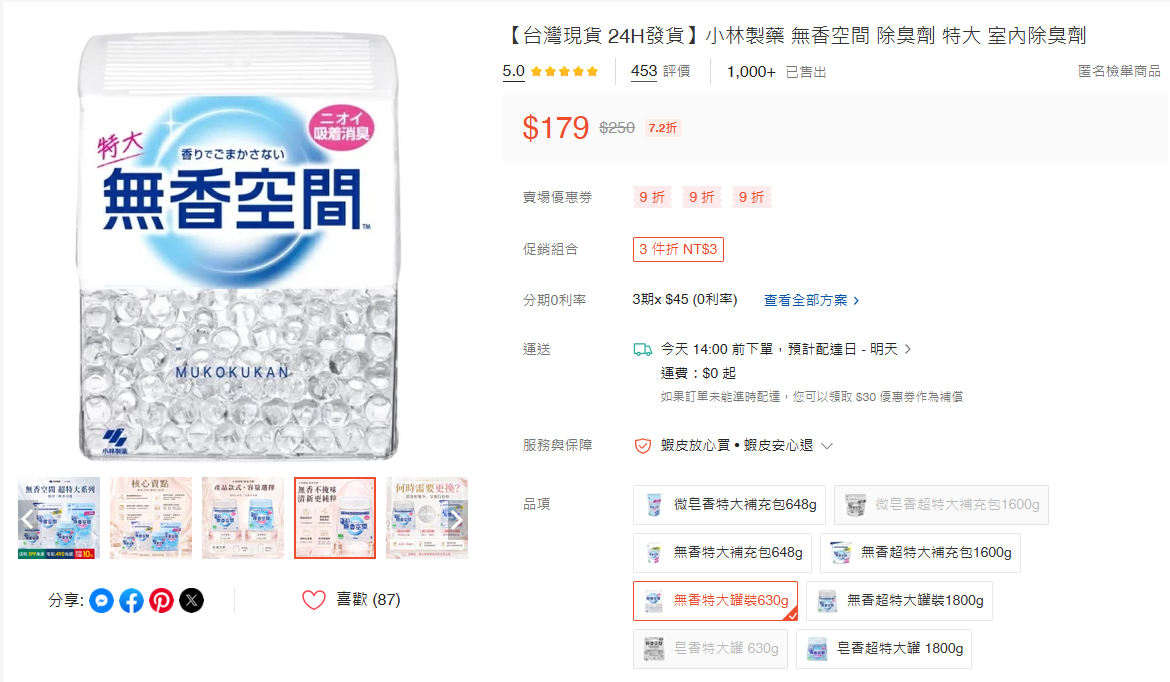Click the heart icon to like product
The height and width of the screenshot is (682, 1170).
(x=314, y=600)
